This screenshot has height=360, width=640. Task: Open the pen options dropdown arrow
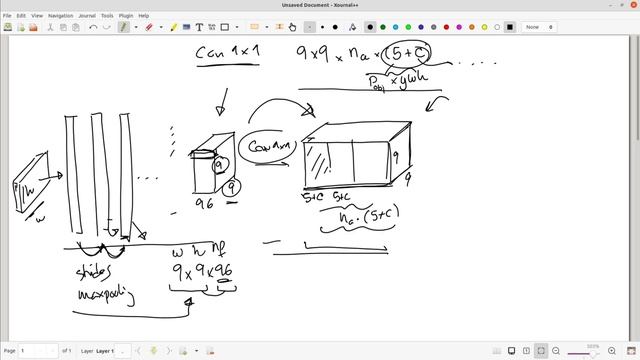coord(136,27)
